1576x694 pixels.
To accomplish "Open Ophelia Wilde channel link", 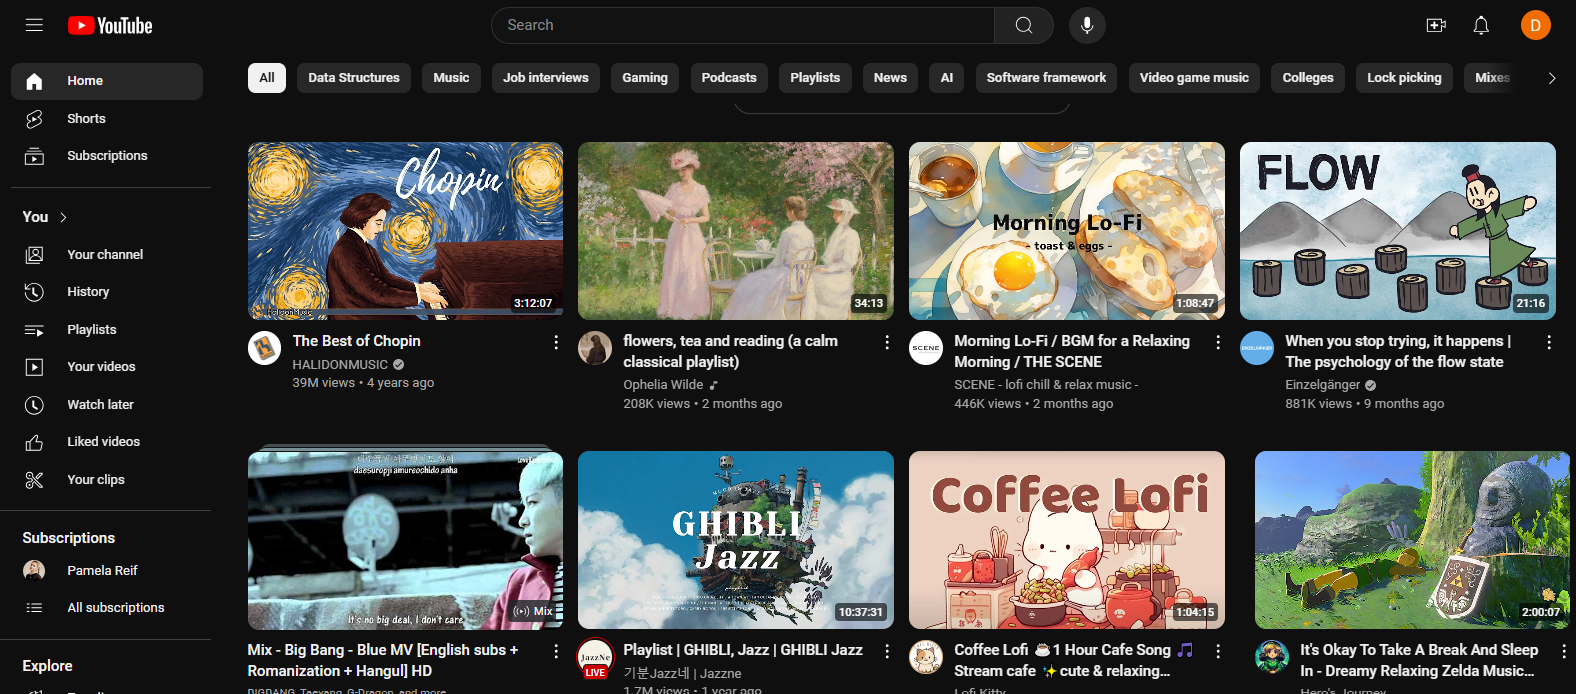I will point(663,385).
